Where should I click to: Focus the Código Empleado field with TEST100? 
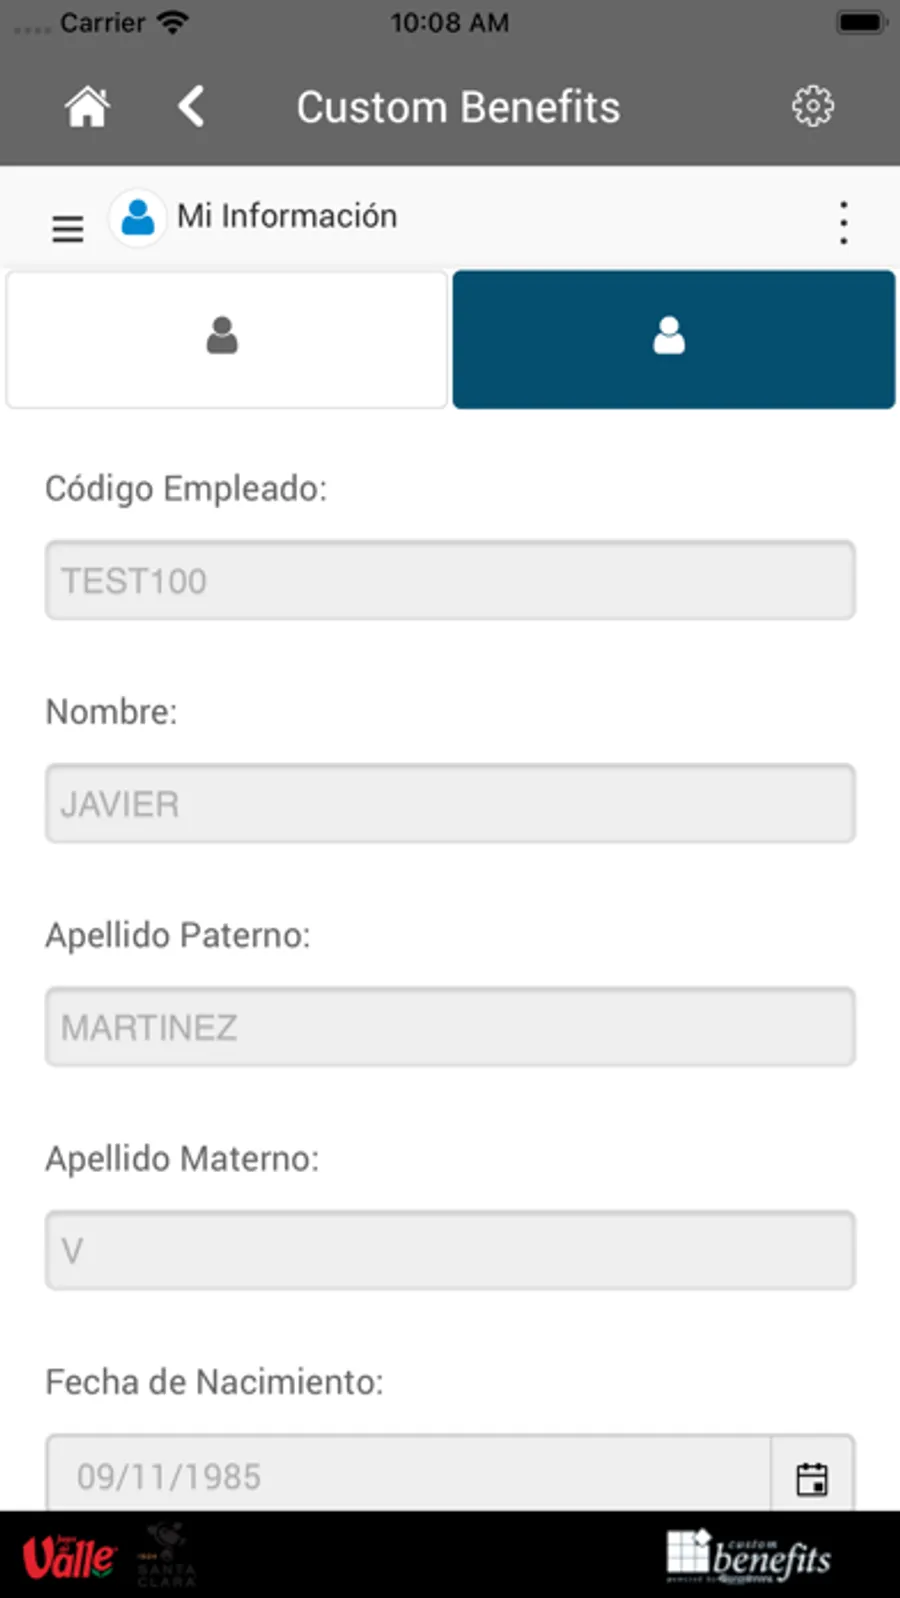pyautogui.click(x=450, y=580)
